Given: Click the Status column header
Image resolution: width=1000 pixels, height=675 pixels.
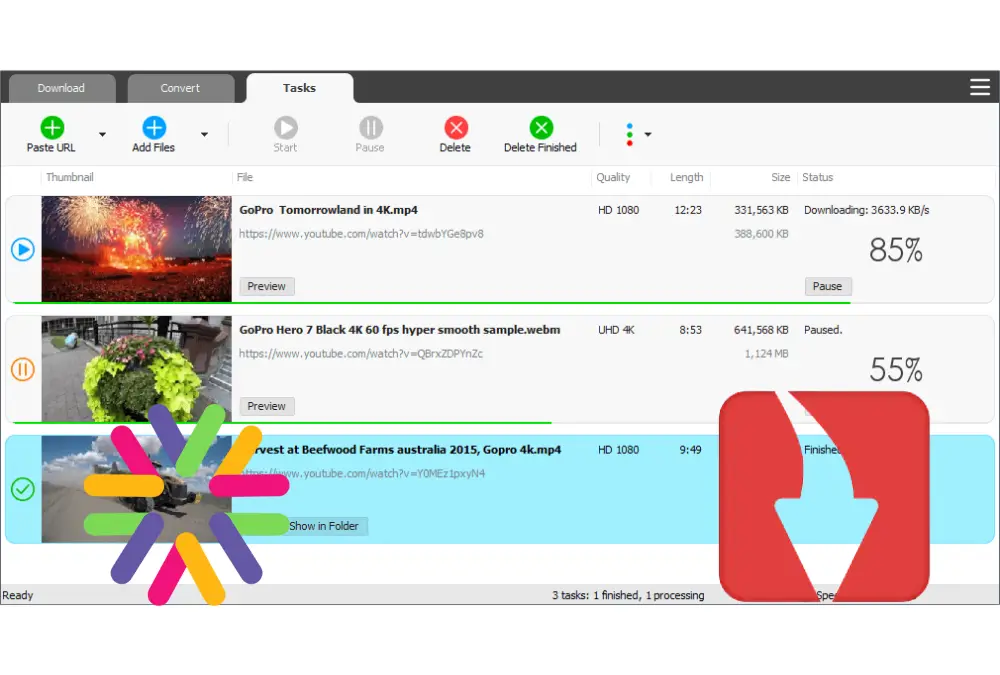Looking at the screenshot, I should point(818,177).
